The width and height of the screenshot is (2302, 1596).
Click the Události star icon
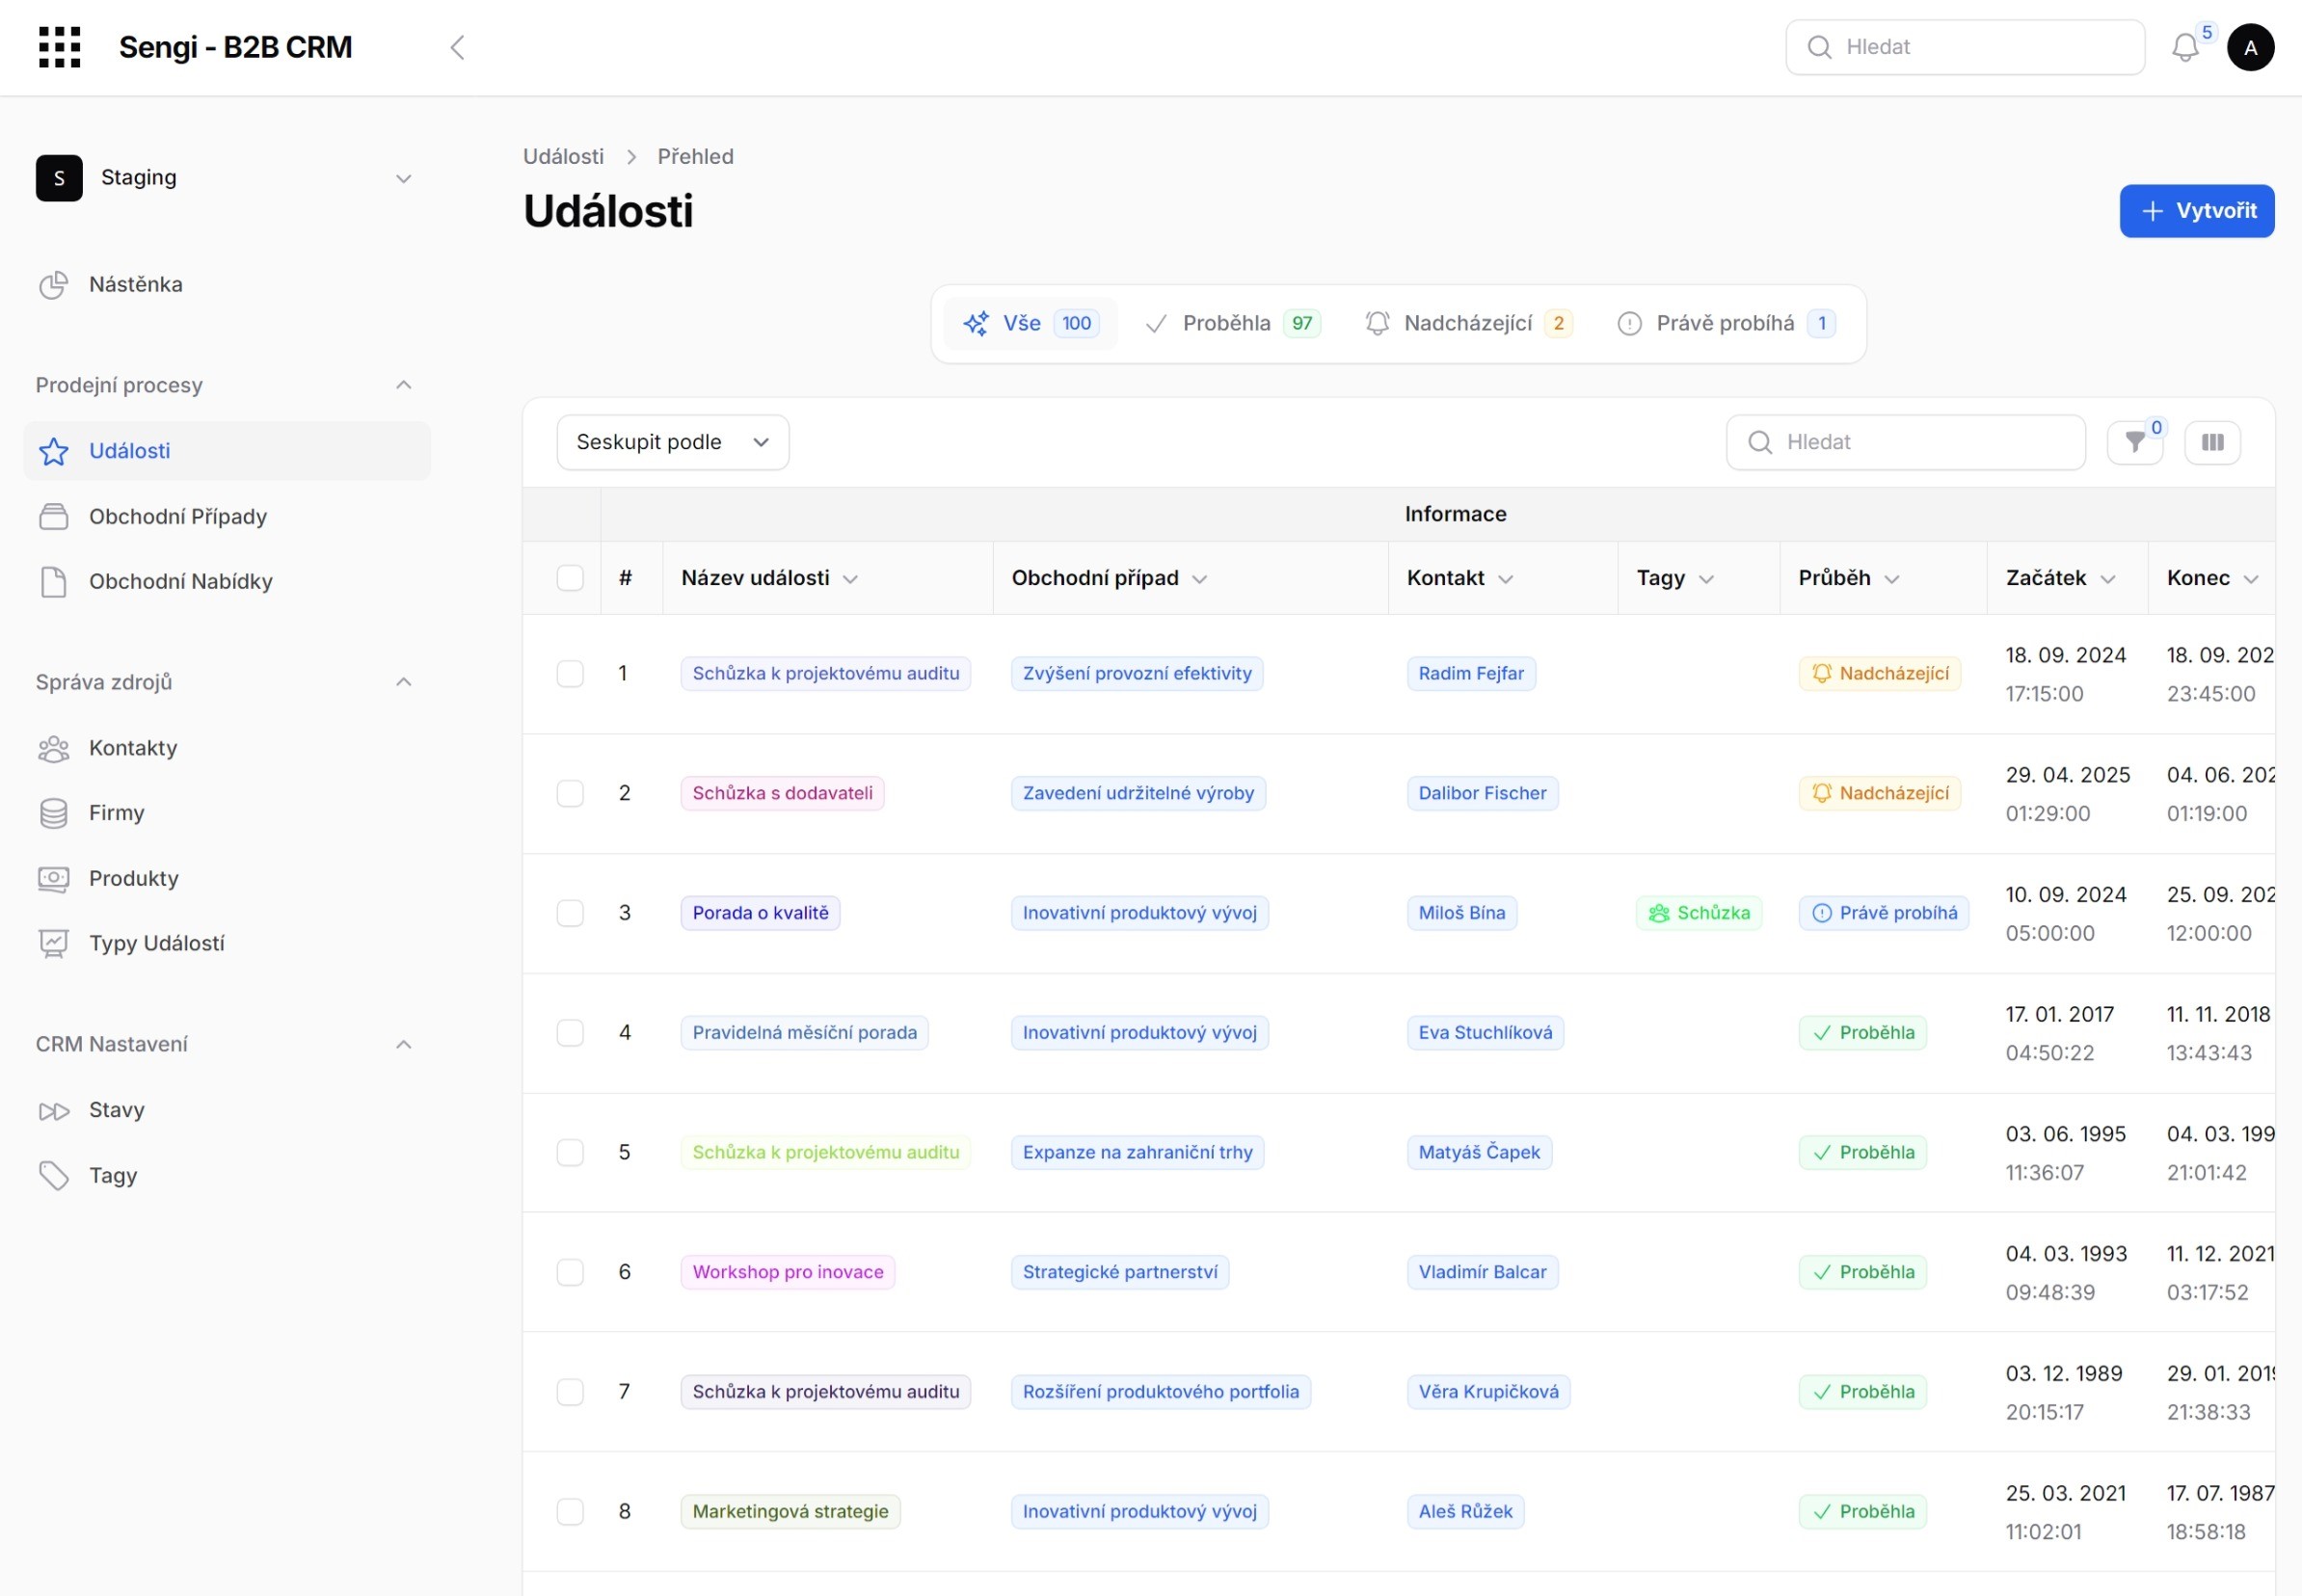53,451
